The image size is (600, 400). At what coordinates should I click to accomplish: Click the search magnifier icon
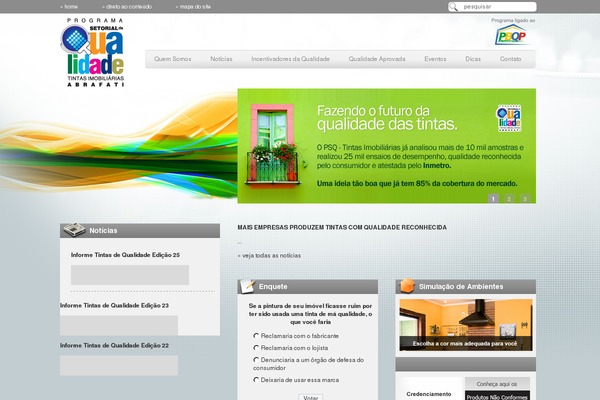click(x=455, y=7)
